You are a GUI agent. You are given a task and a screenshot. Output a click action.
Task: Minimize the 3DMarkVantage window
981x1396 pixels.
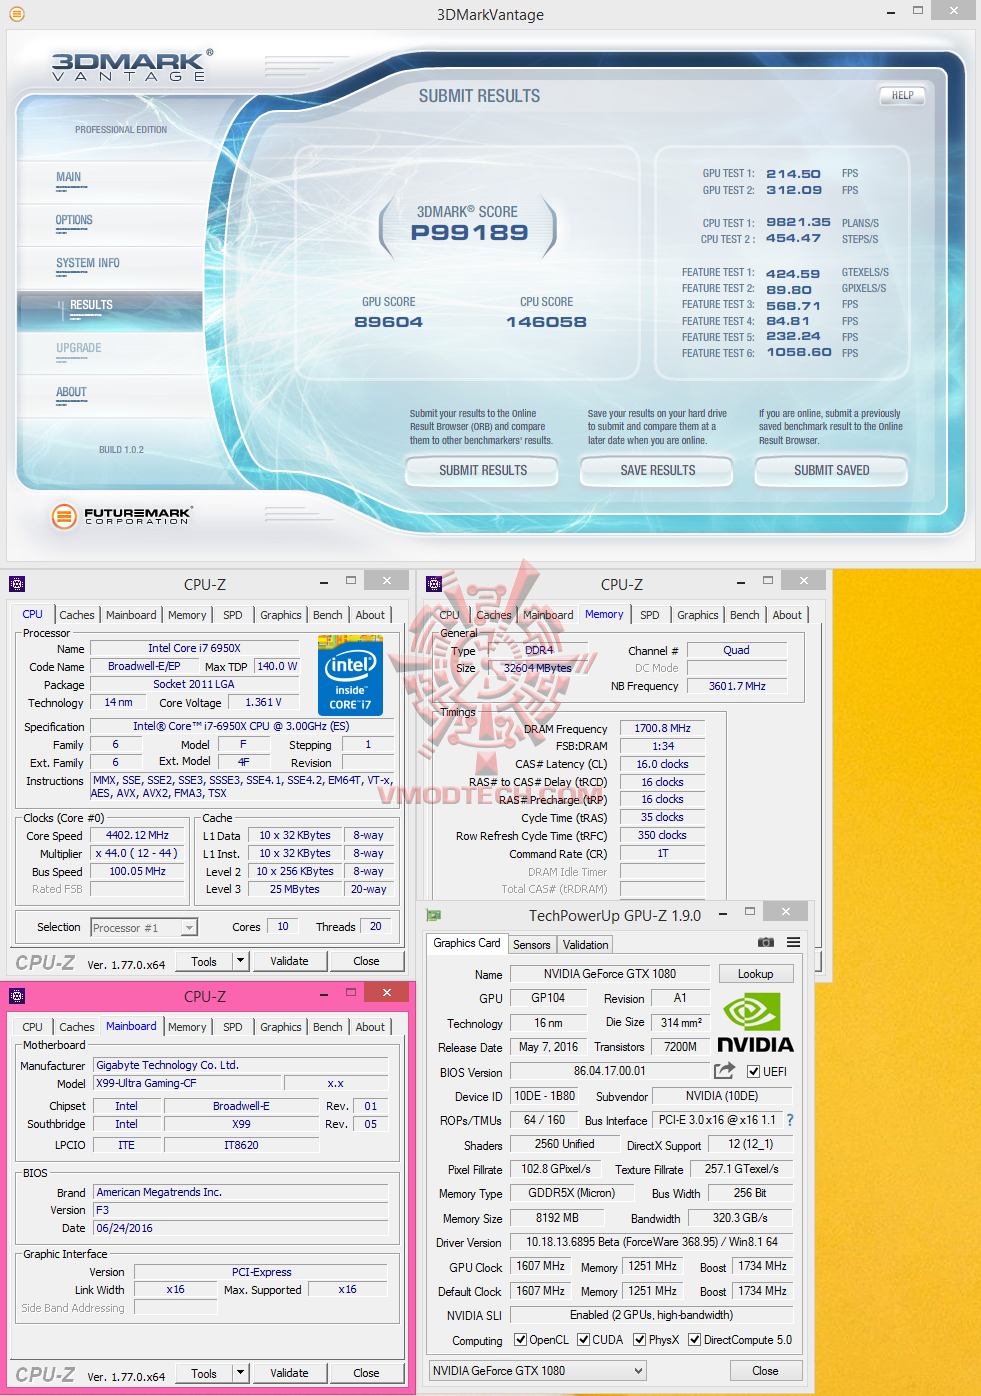pyautogui.click(x=889, y=11)
